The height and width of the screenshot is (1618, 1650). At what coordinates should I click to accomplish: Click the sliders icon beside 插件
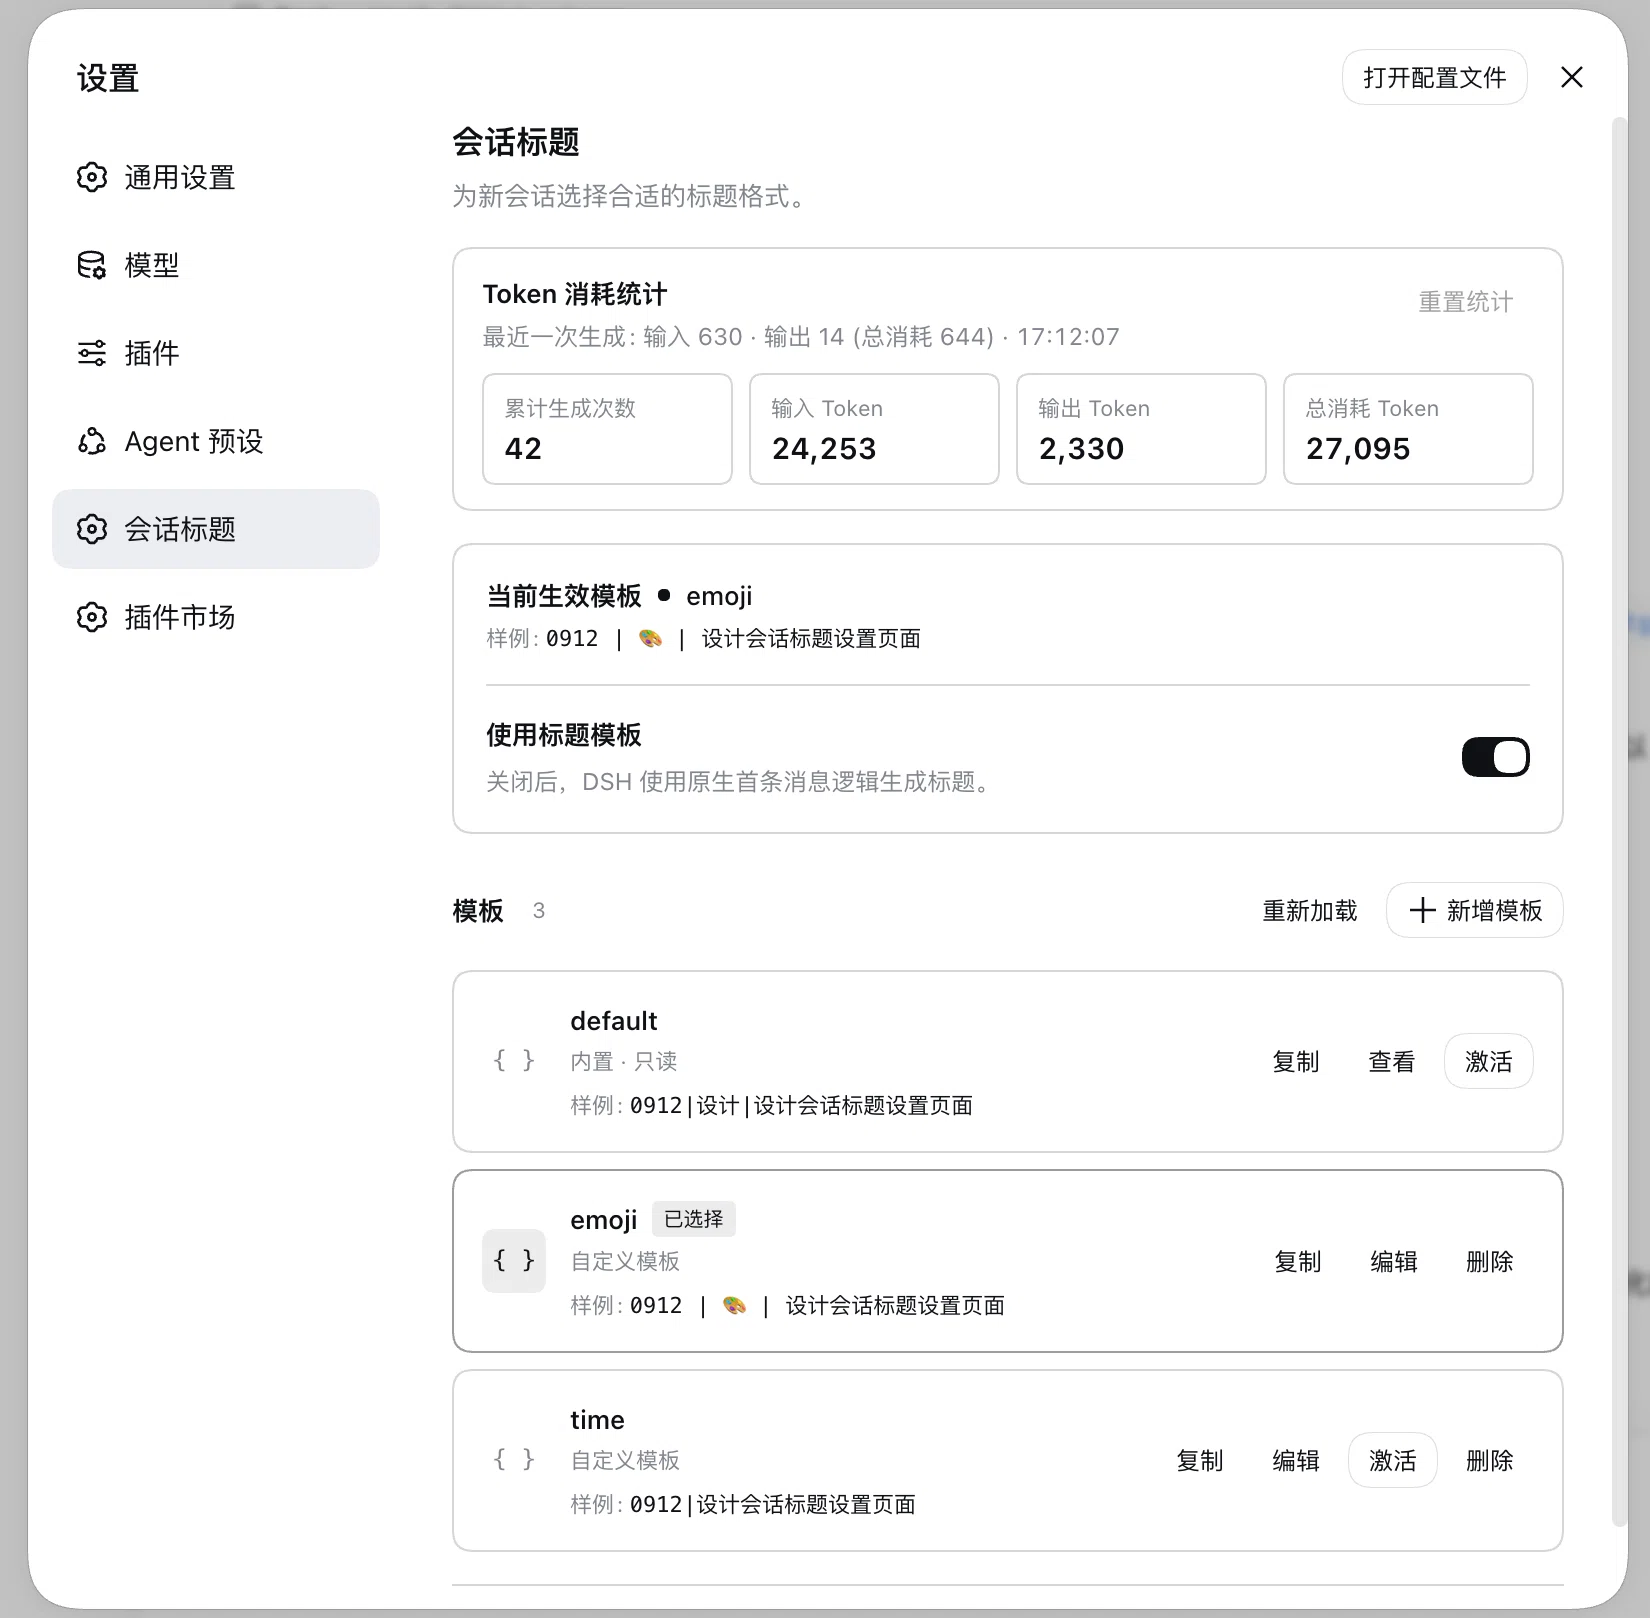pyautogui.click(x=92, y=353)
